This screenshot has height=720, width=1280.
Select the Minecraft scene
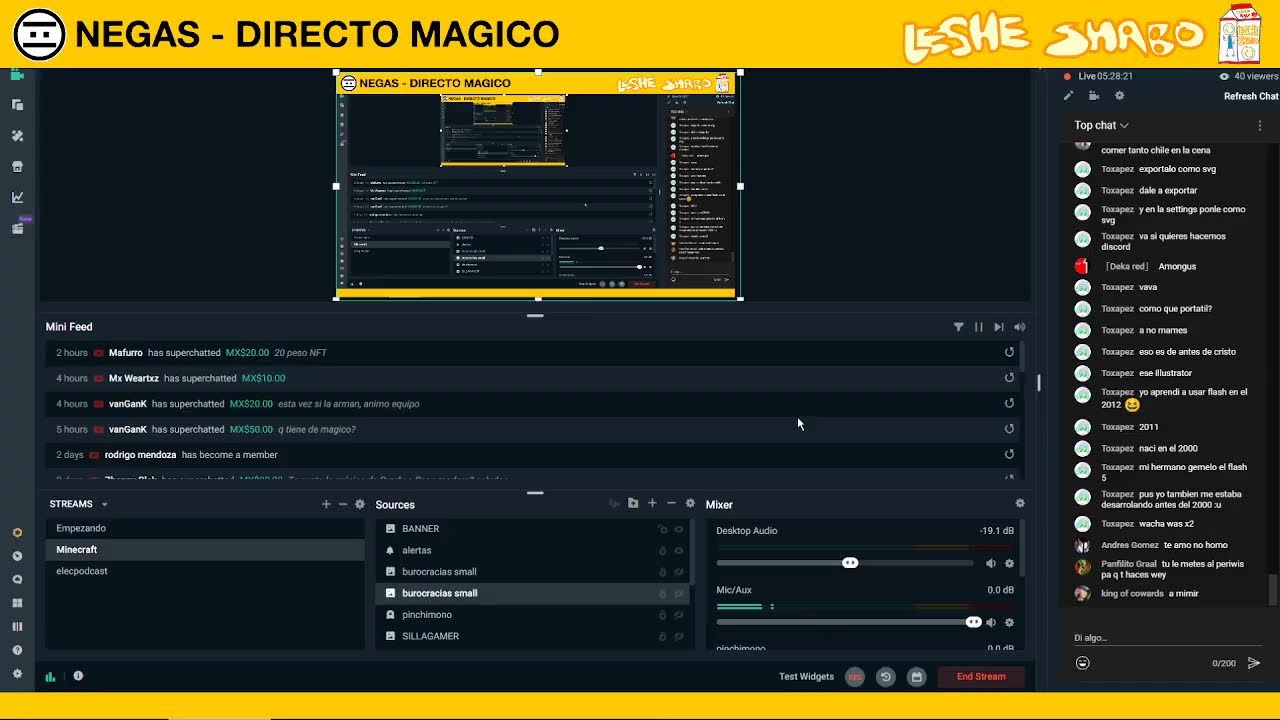205,549
